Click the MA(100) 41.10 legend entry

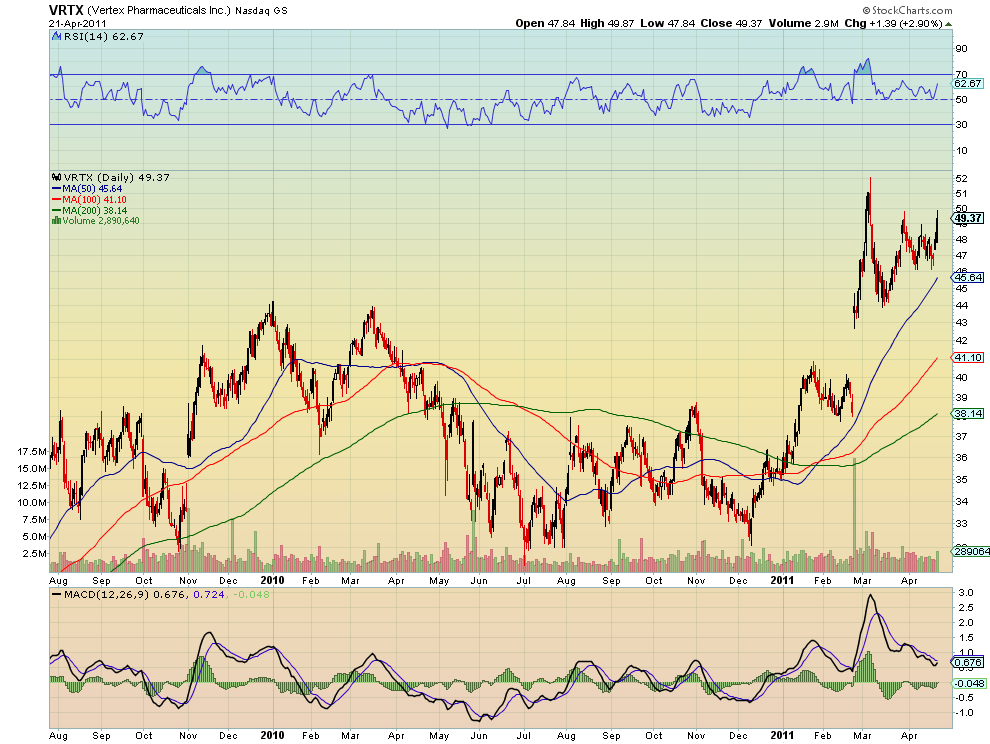tap(89, 200)
